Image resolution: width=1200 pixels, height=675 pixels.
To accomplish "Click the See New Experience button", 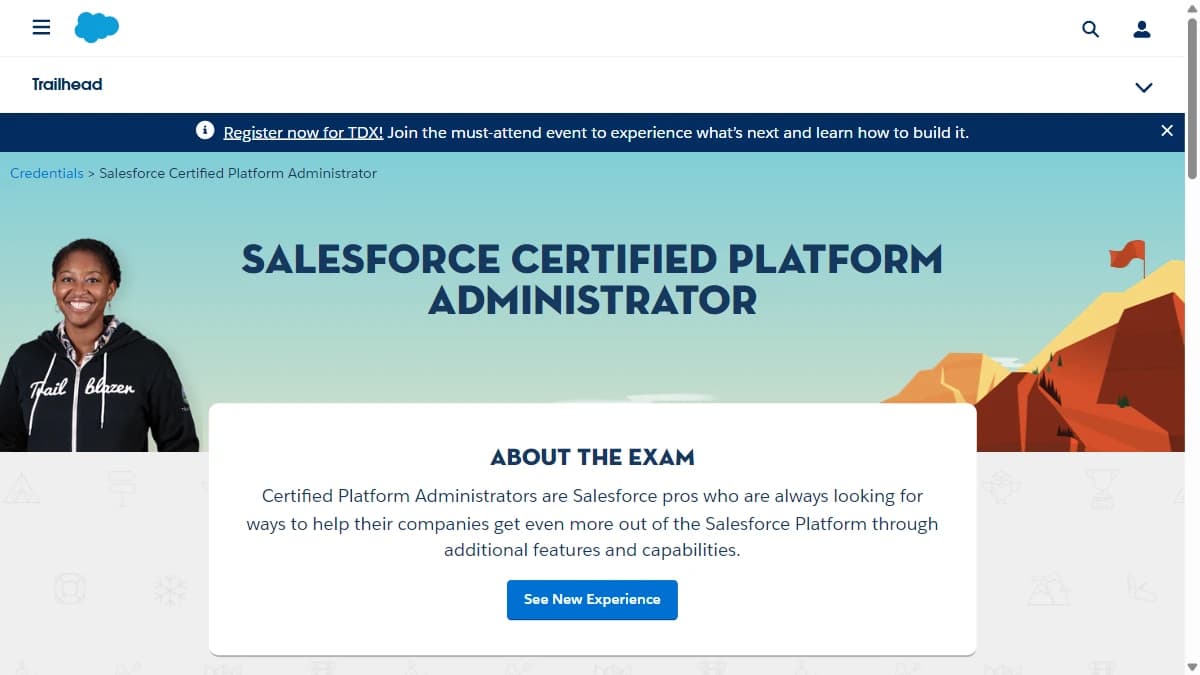I will (x=592, y=600).
